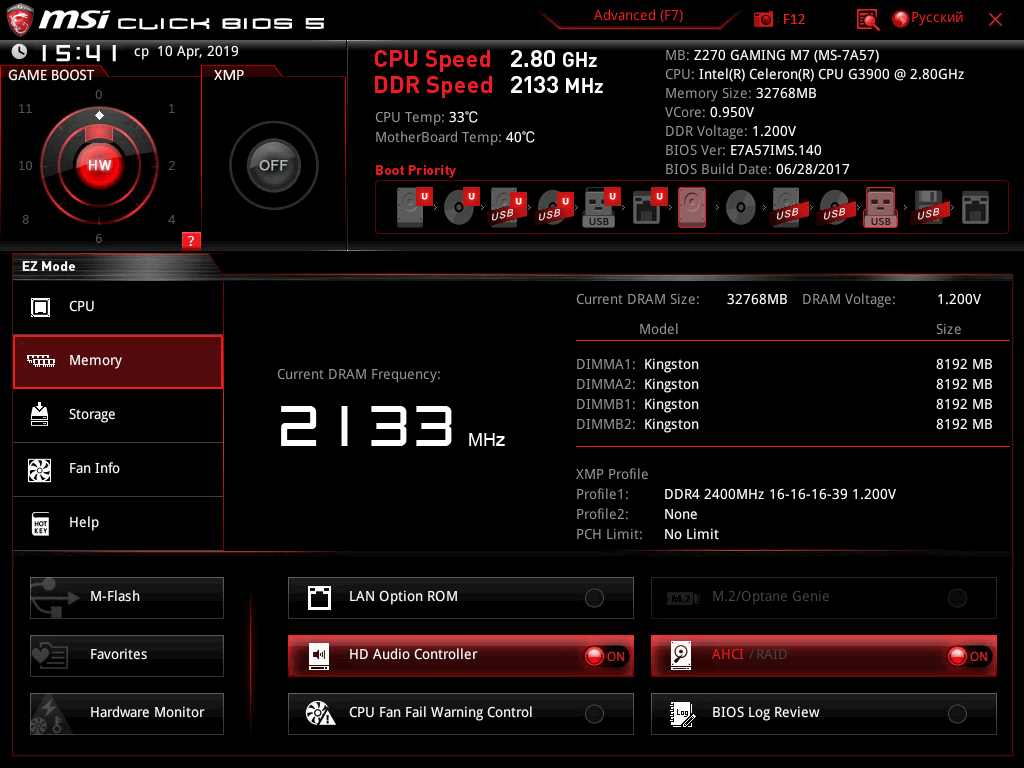Image resolution: width=1024 pixels, height=768 pixels.
Task: Select the first UEFI hard disk boot device
Action: 414,208
